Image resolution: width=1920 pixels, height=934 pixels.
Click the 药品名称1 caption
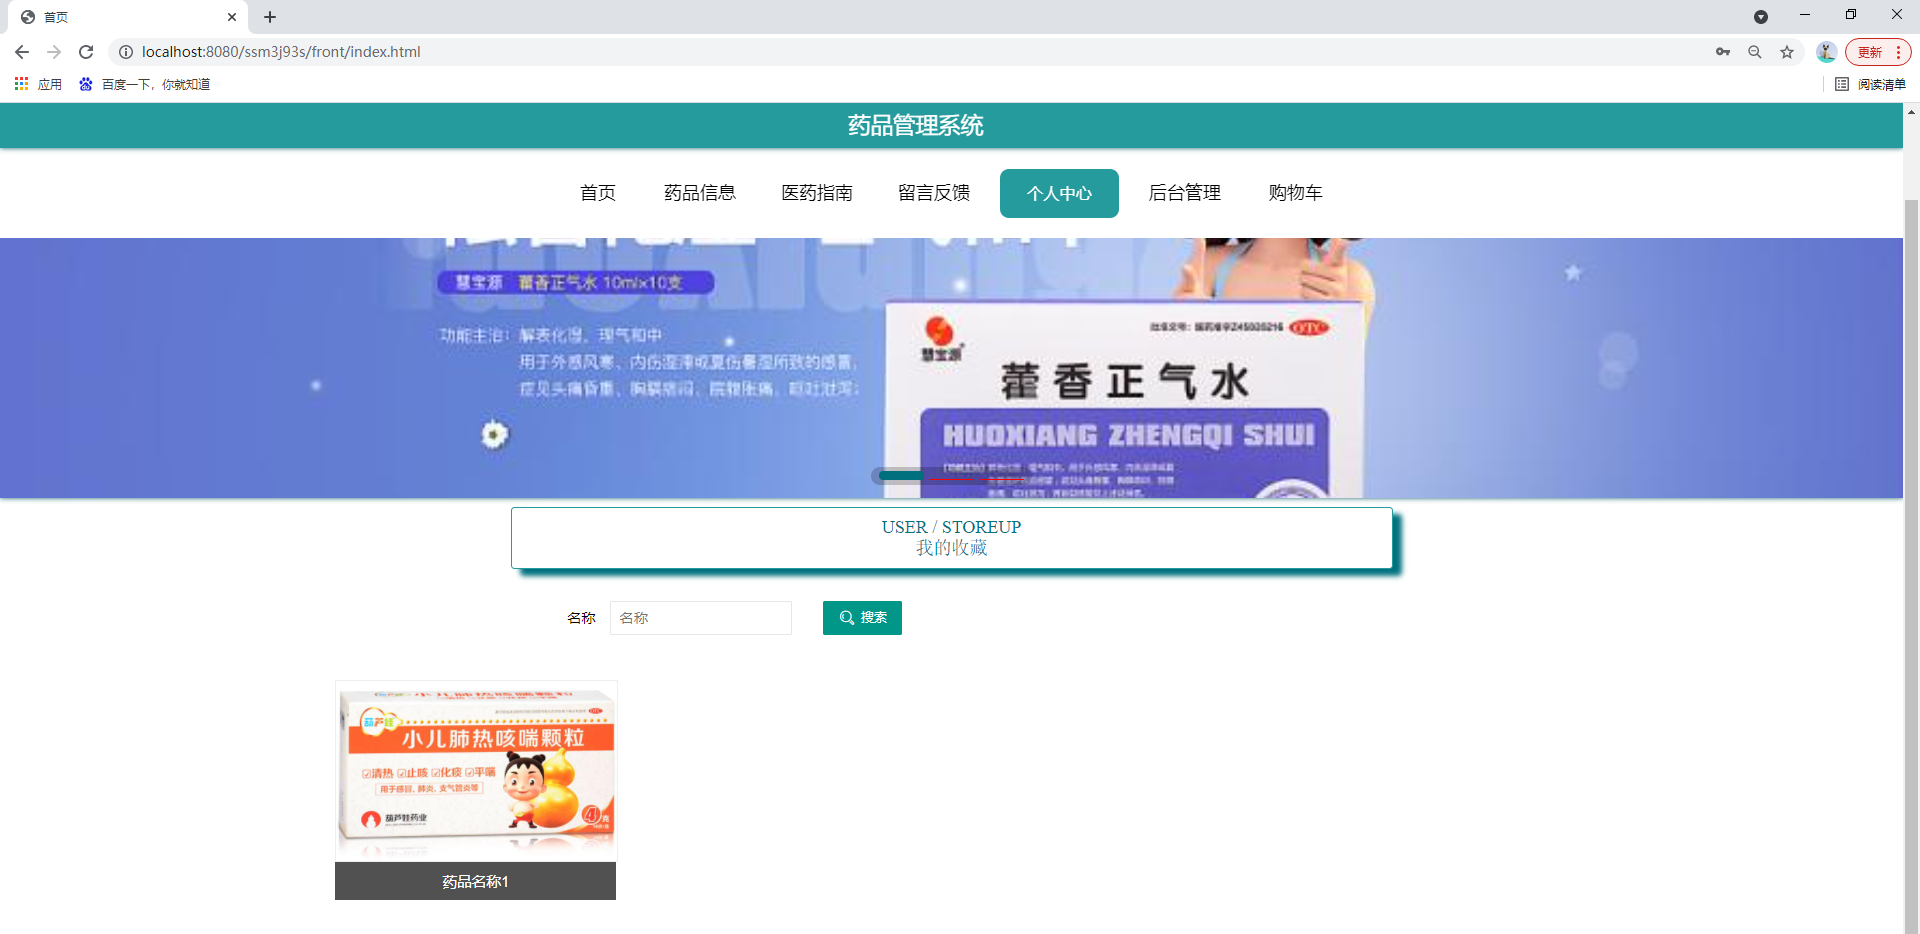click(476, 881)
